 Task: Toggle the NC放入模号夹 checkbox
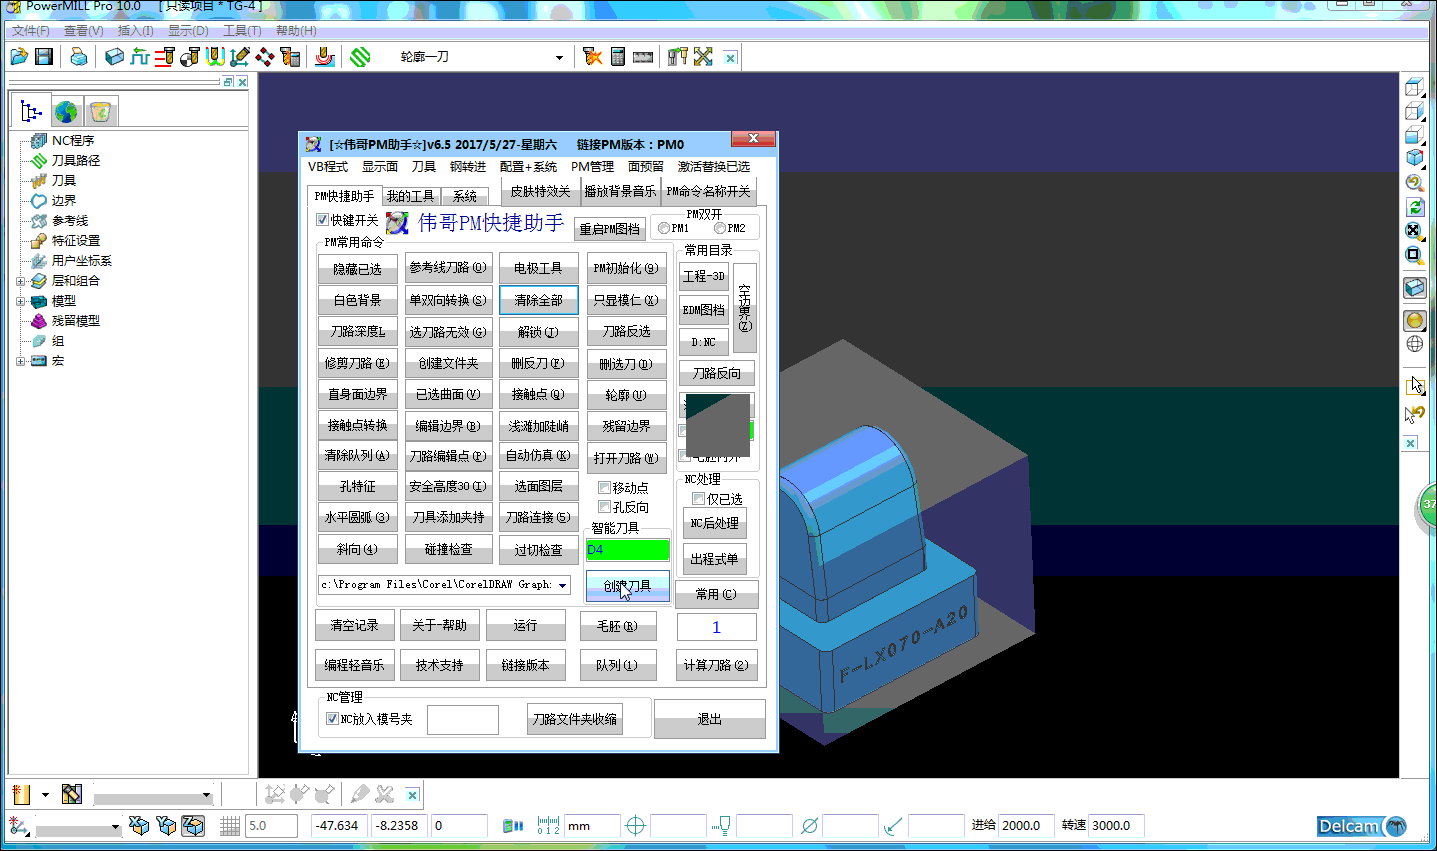[x=332, y=719]
